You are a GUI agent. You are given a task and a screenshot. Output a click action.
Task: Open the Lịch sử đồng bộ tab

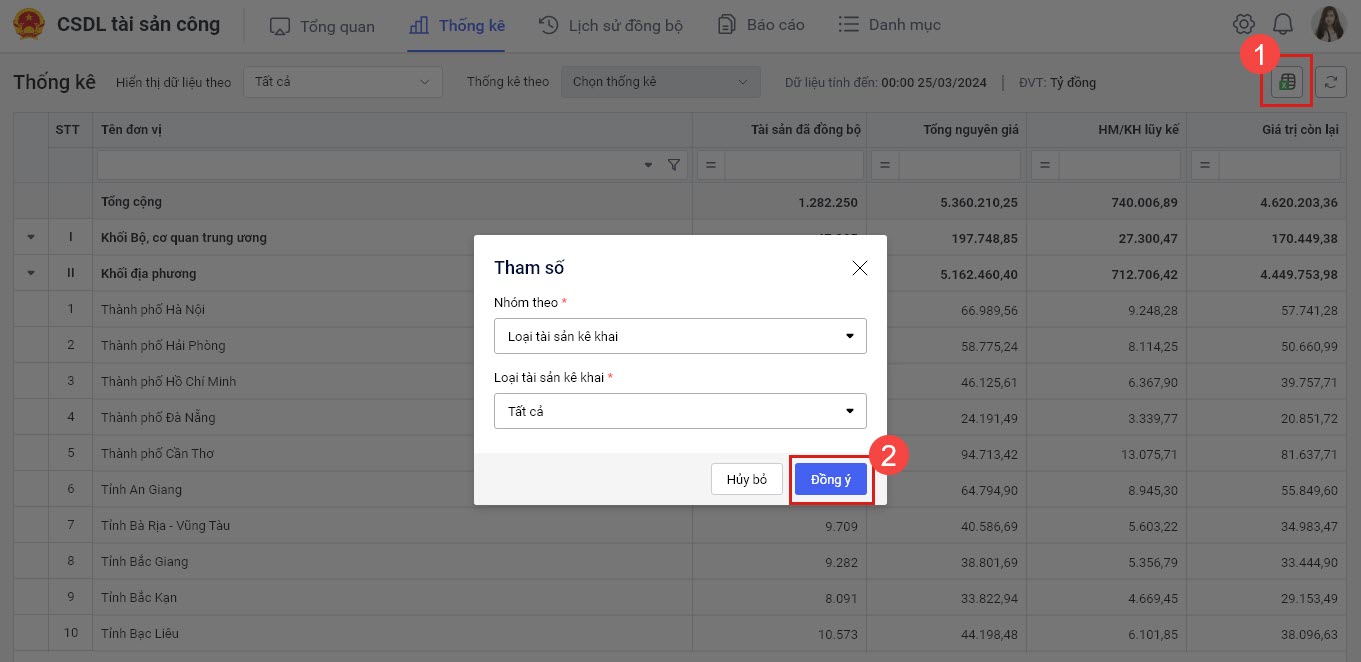click(610, 25)
